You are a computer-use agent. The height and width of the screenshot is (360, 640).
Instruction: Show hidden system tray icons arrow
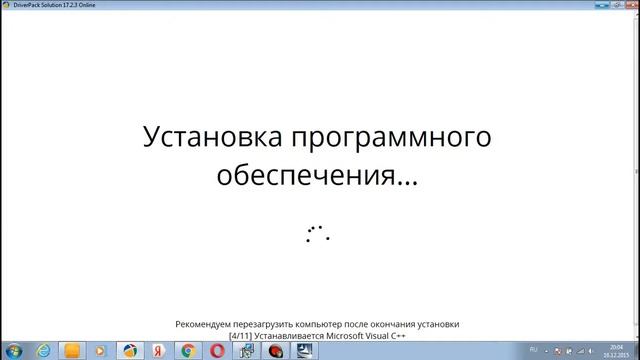547,351
